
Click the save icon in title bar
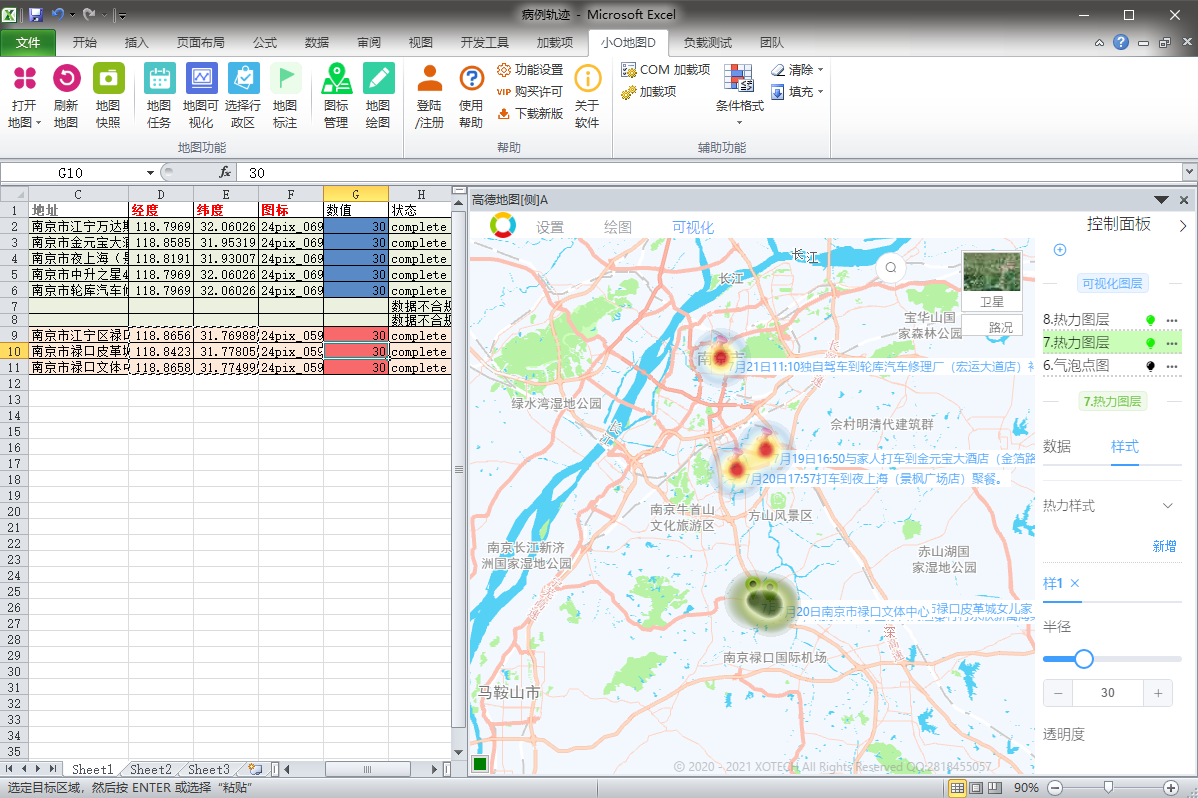(x=35, y=14)
